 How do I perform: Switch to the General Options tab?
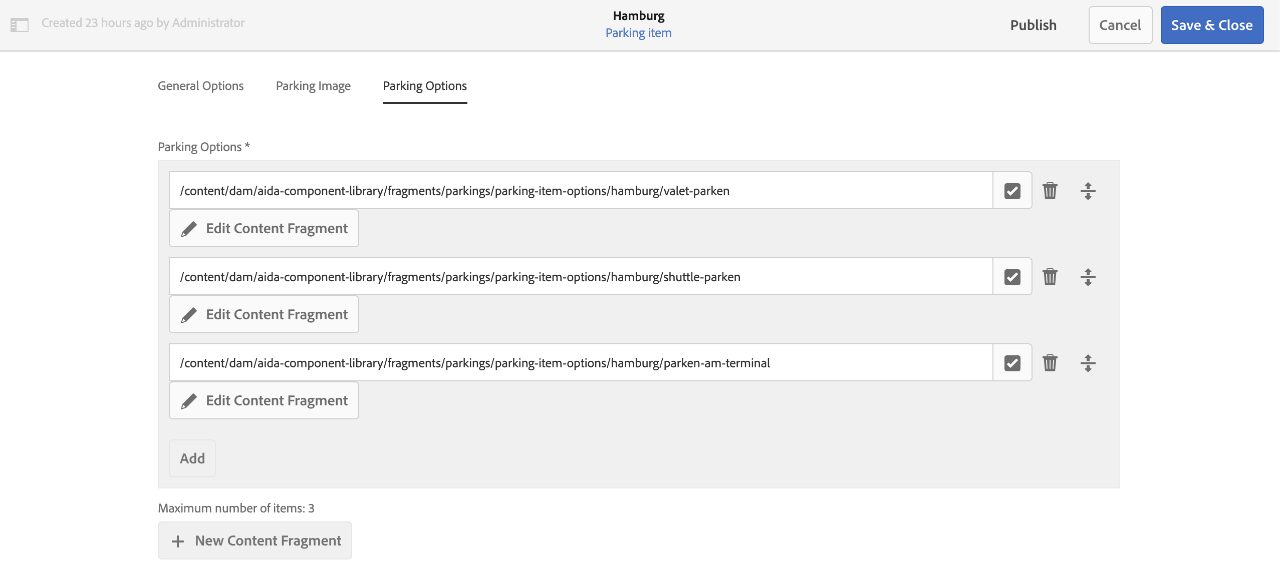(x=201, y=86)
